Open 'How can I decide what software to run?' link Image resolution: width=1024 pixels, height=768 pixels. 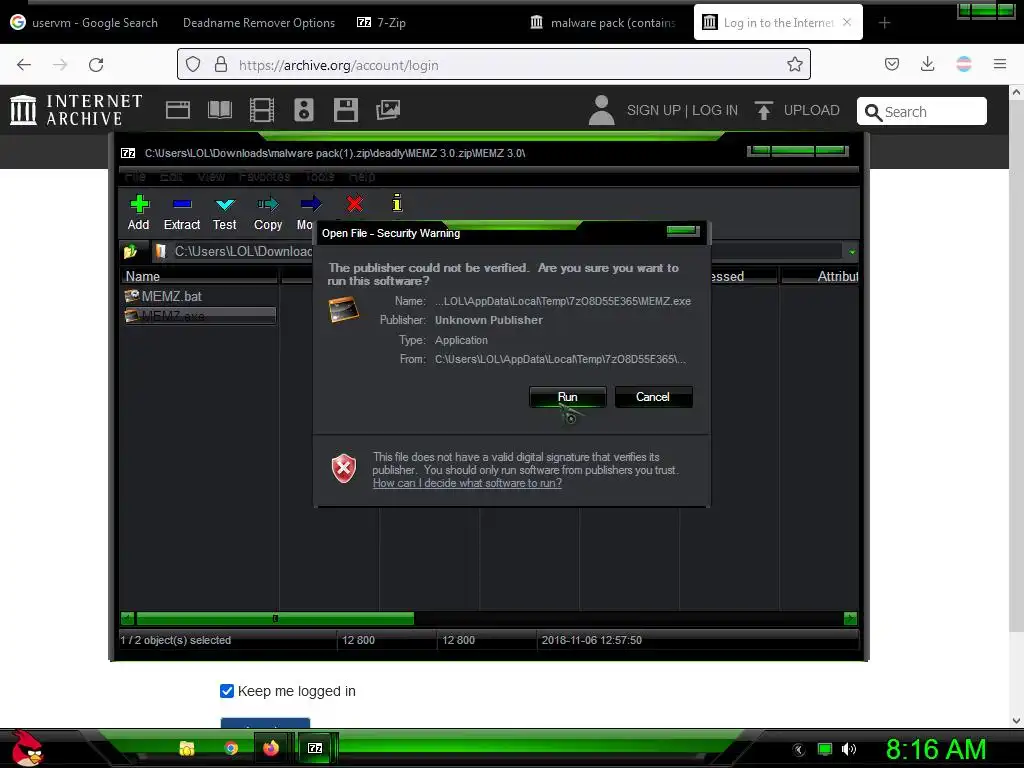(467, 483)
